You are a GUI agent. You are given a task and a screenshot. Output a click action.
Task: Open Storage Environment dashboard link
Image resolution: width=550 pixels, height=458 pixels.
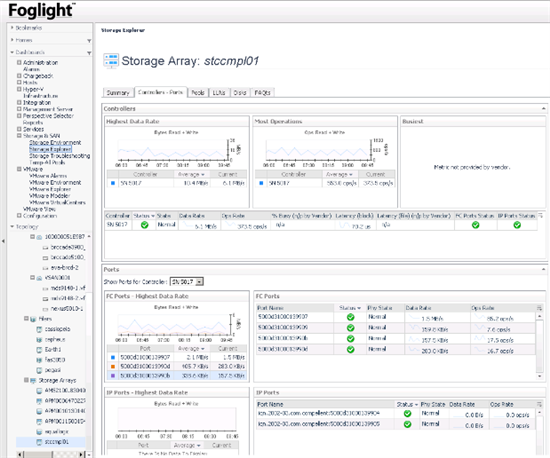(x=55, y=142)
